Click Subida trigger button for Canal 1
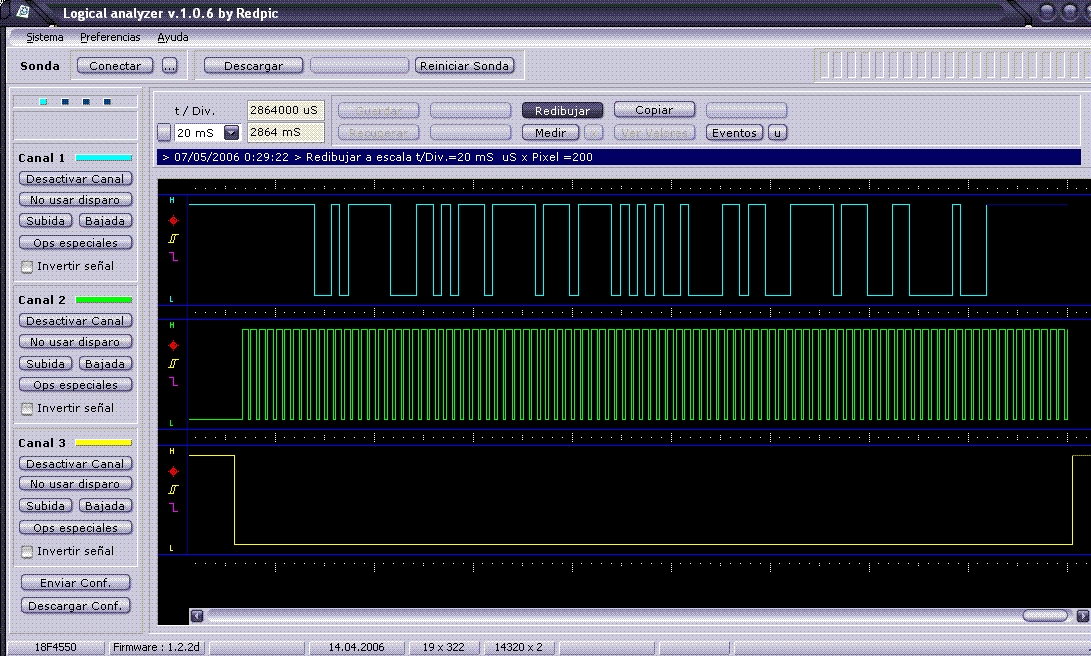1091x656 pixels. pos(45,221)
